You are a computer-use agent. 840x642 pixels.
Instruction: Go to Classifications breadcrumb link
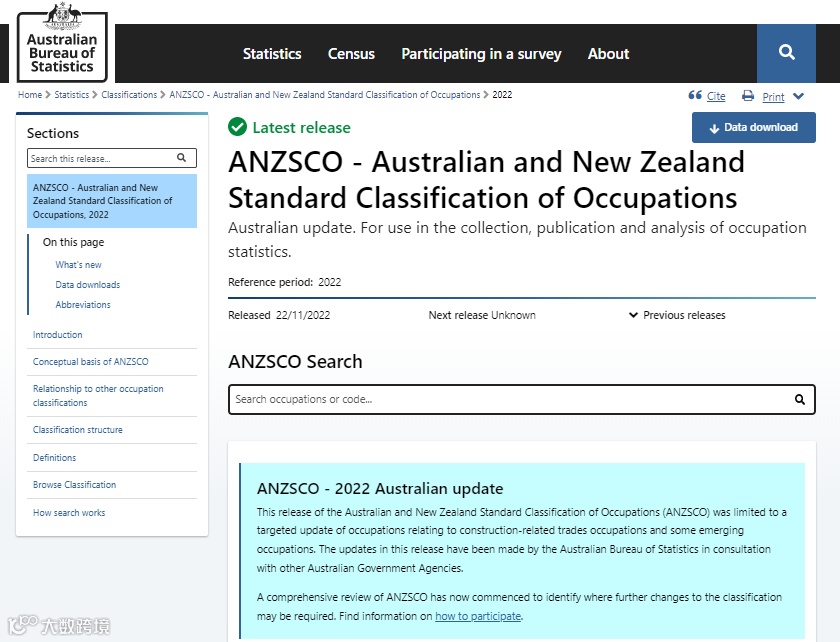tap(129, 95)
